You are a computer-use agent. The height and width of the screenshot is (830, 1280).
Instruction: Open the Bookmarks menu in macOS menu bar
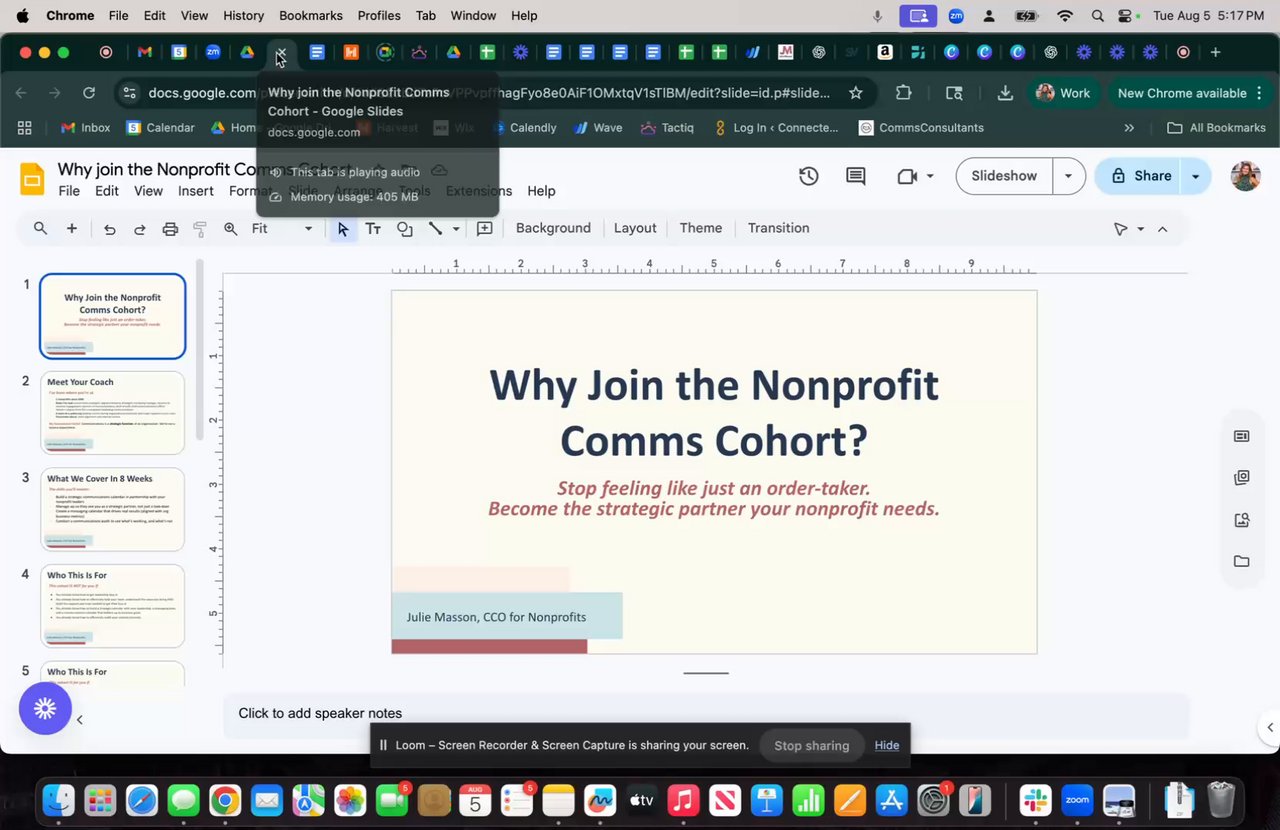(x=311, y=16)
